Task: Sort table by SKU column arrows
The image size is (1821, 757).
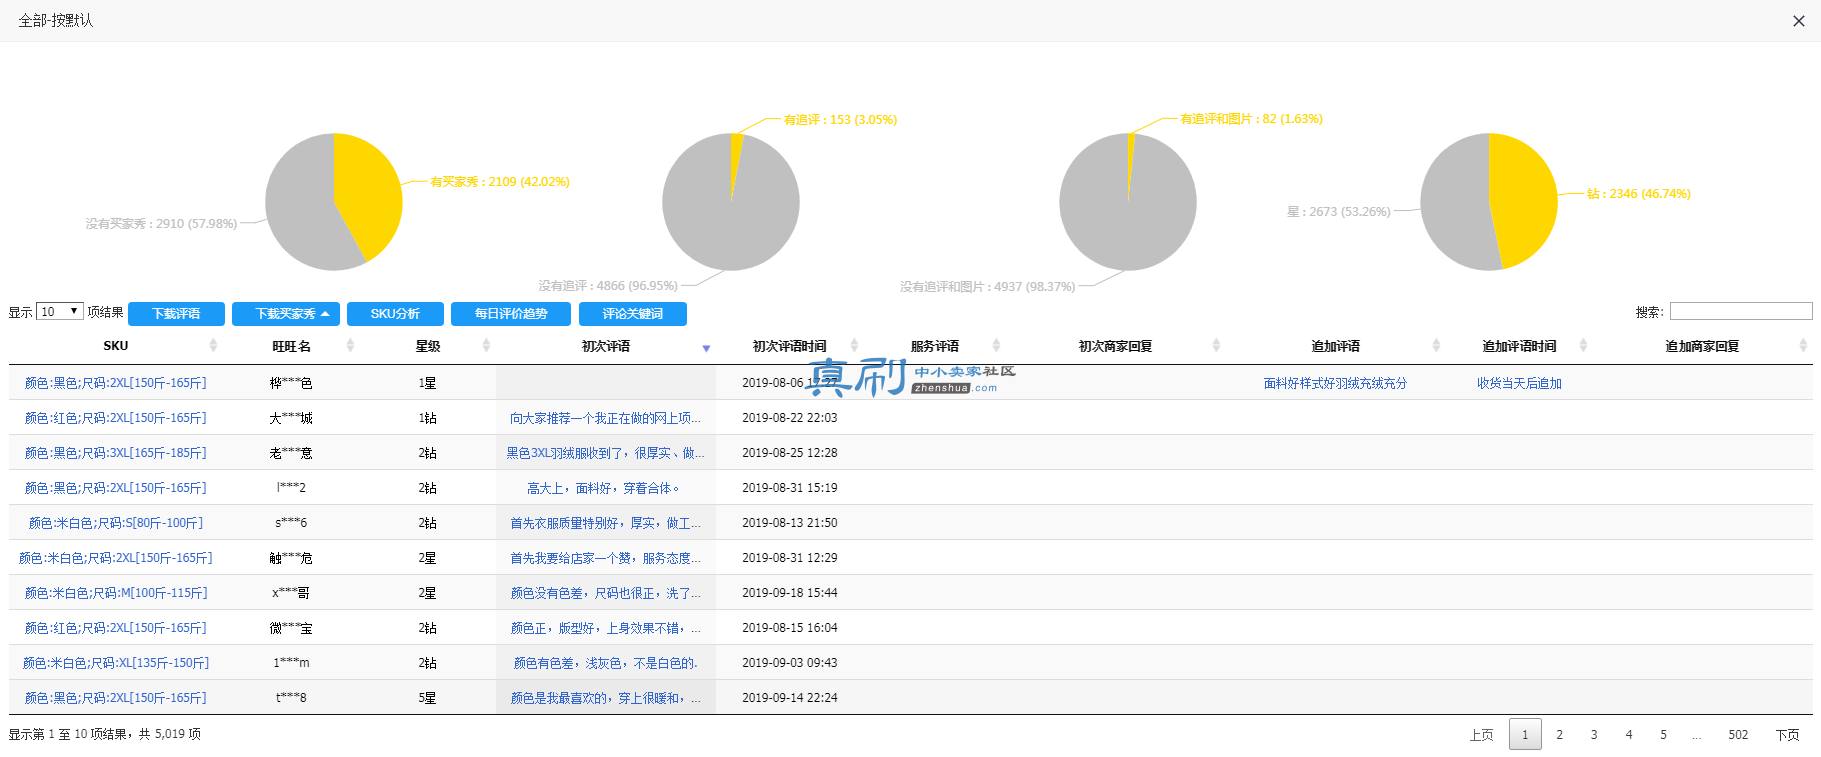Action: (213, 345)
